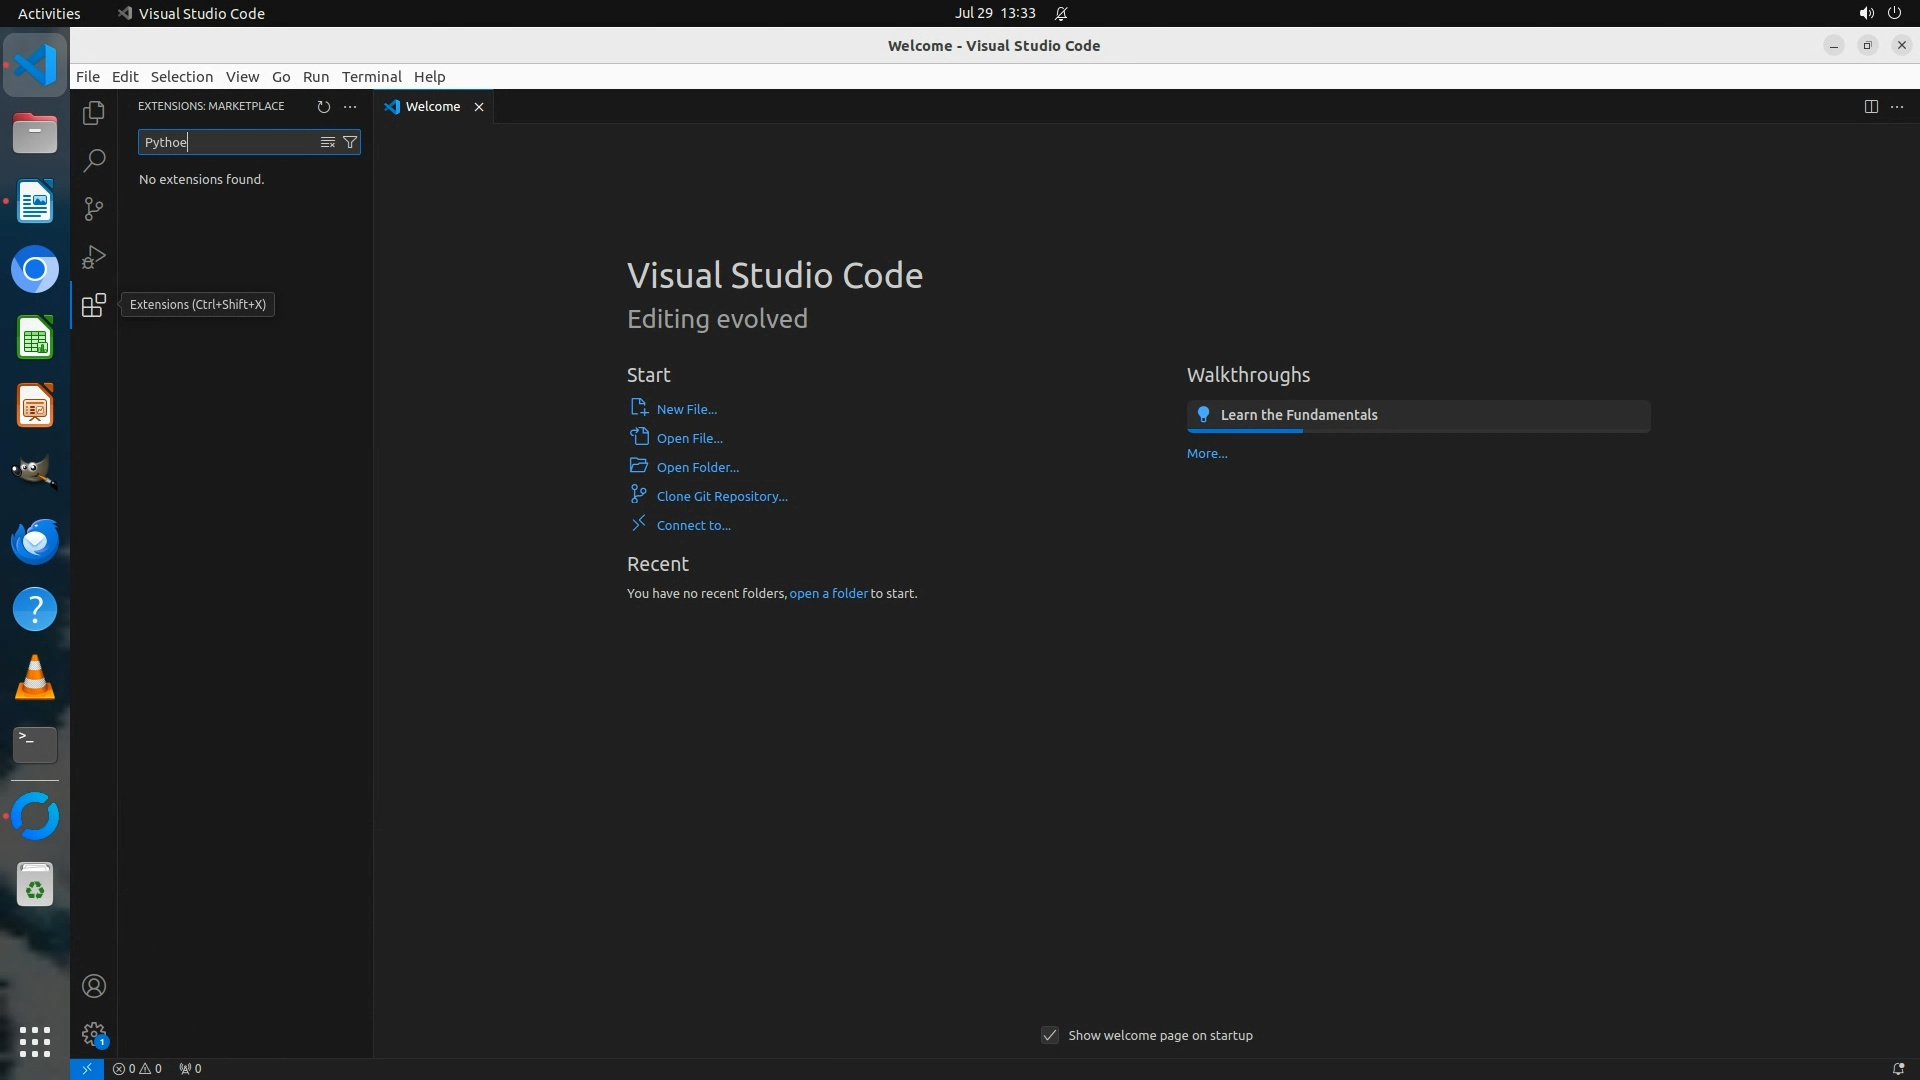Refresh the extensions marketplace list
The width and height of the screenshot is (1920, 1080).
(x=323, y=106)
